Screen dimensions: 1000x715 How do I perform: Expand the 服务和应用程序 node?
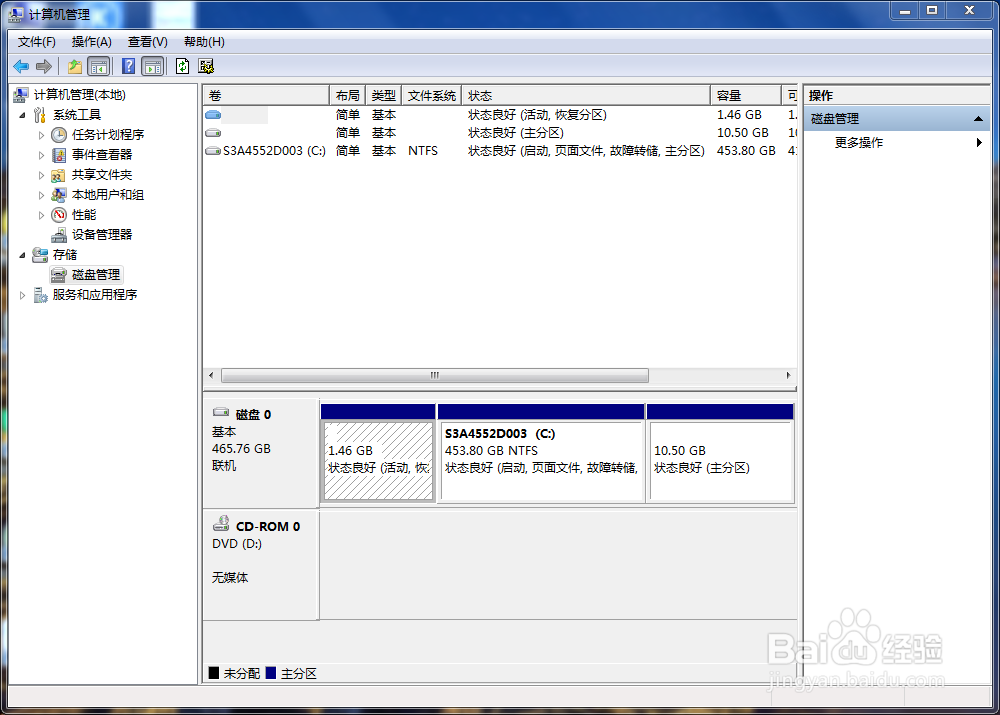click(x=22, y=295)
